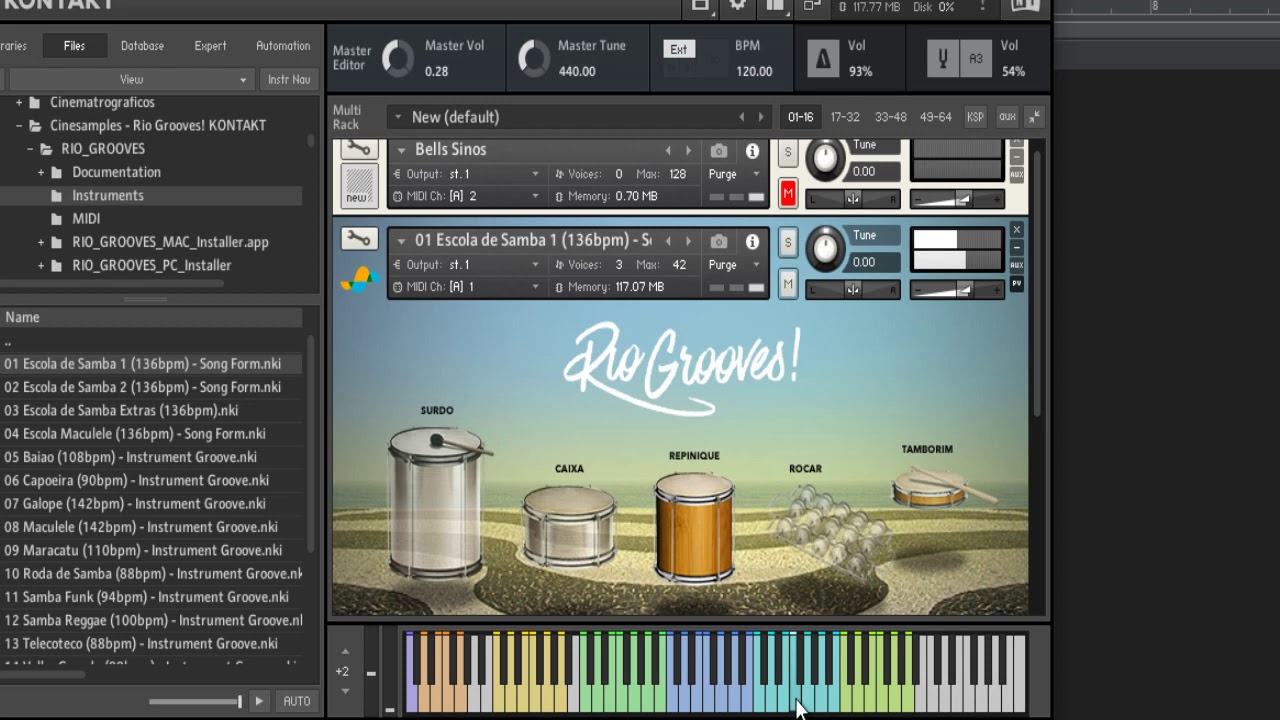Open the files save disk menu
Viewport: 1280px width, 720px height.
tap(700, 5)
